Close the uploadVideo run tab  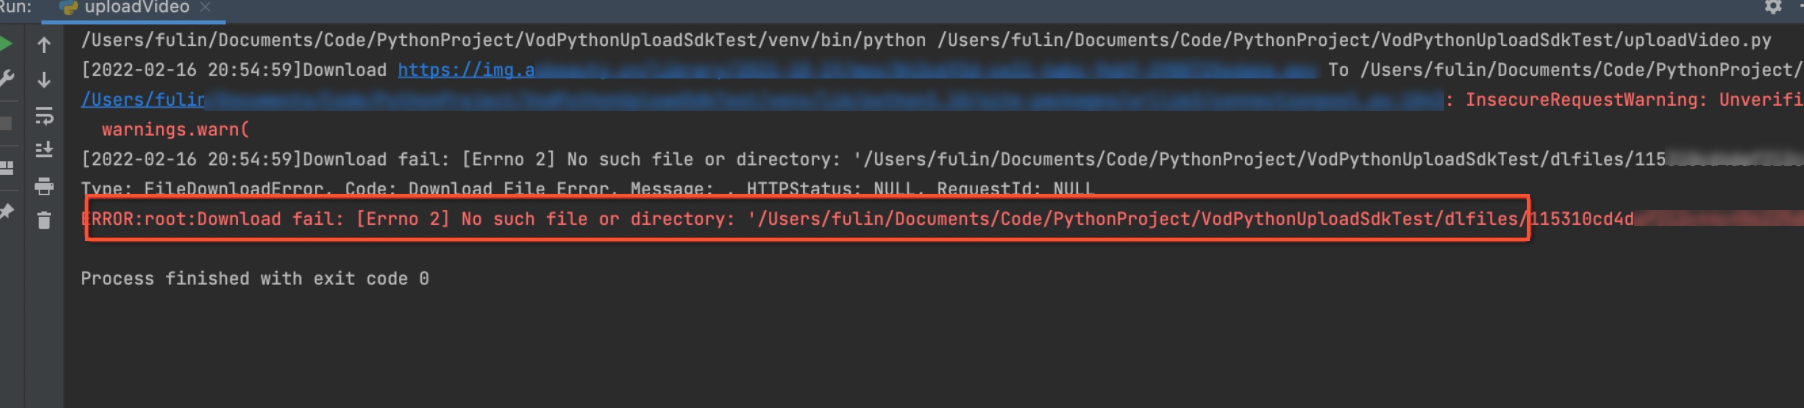(206, 7)
